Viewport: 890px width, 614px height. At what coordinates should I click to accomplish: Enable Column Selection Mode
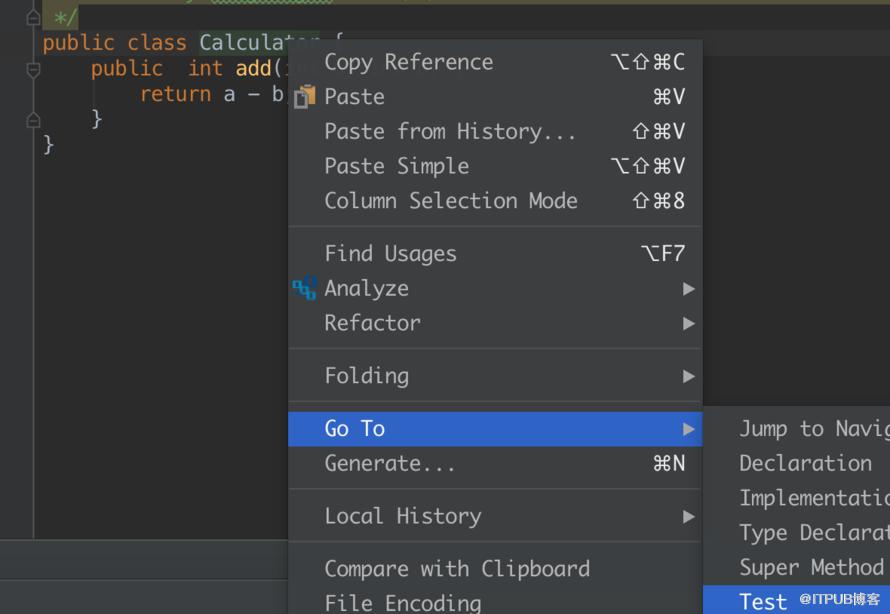496,201
